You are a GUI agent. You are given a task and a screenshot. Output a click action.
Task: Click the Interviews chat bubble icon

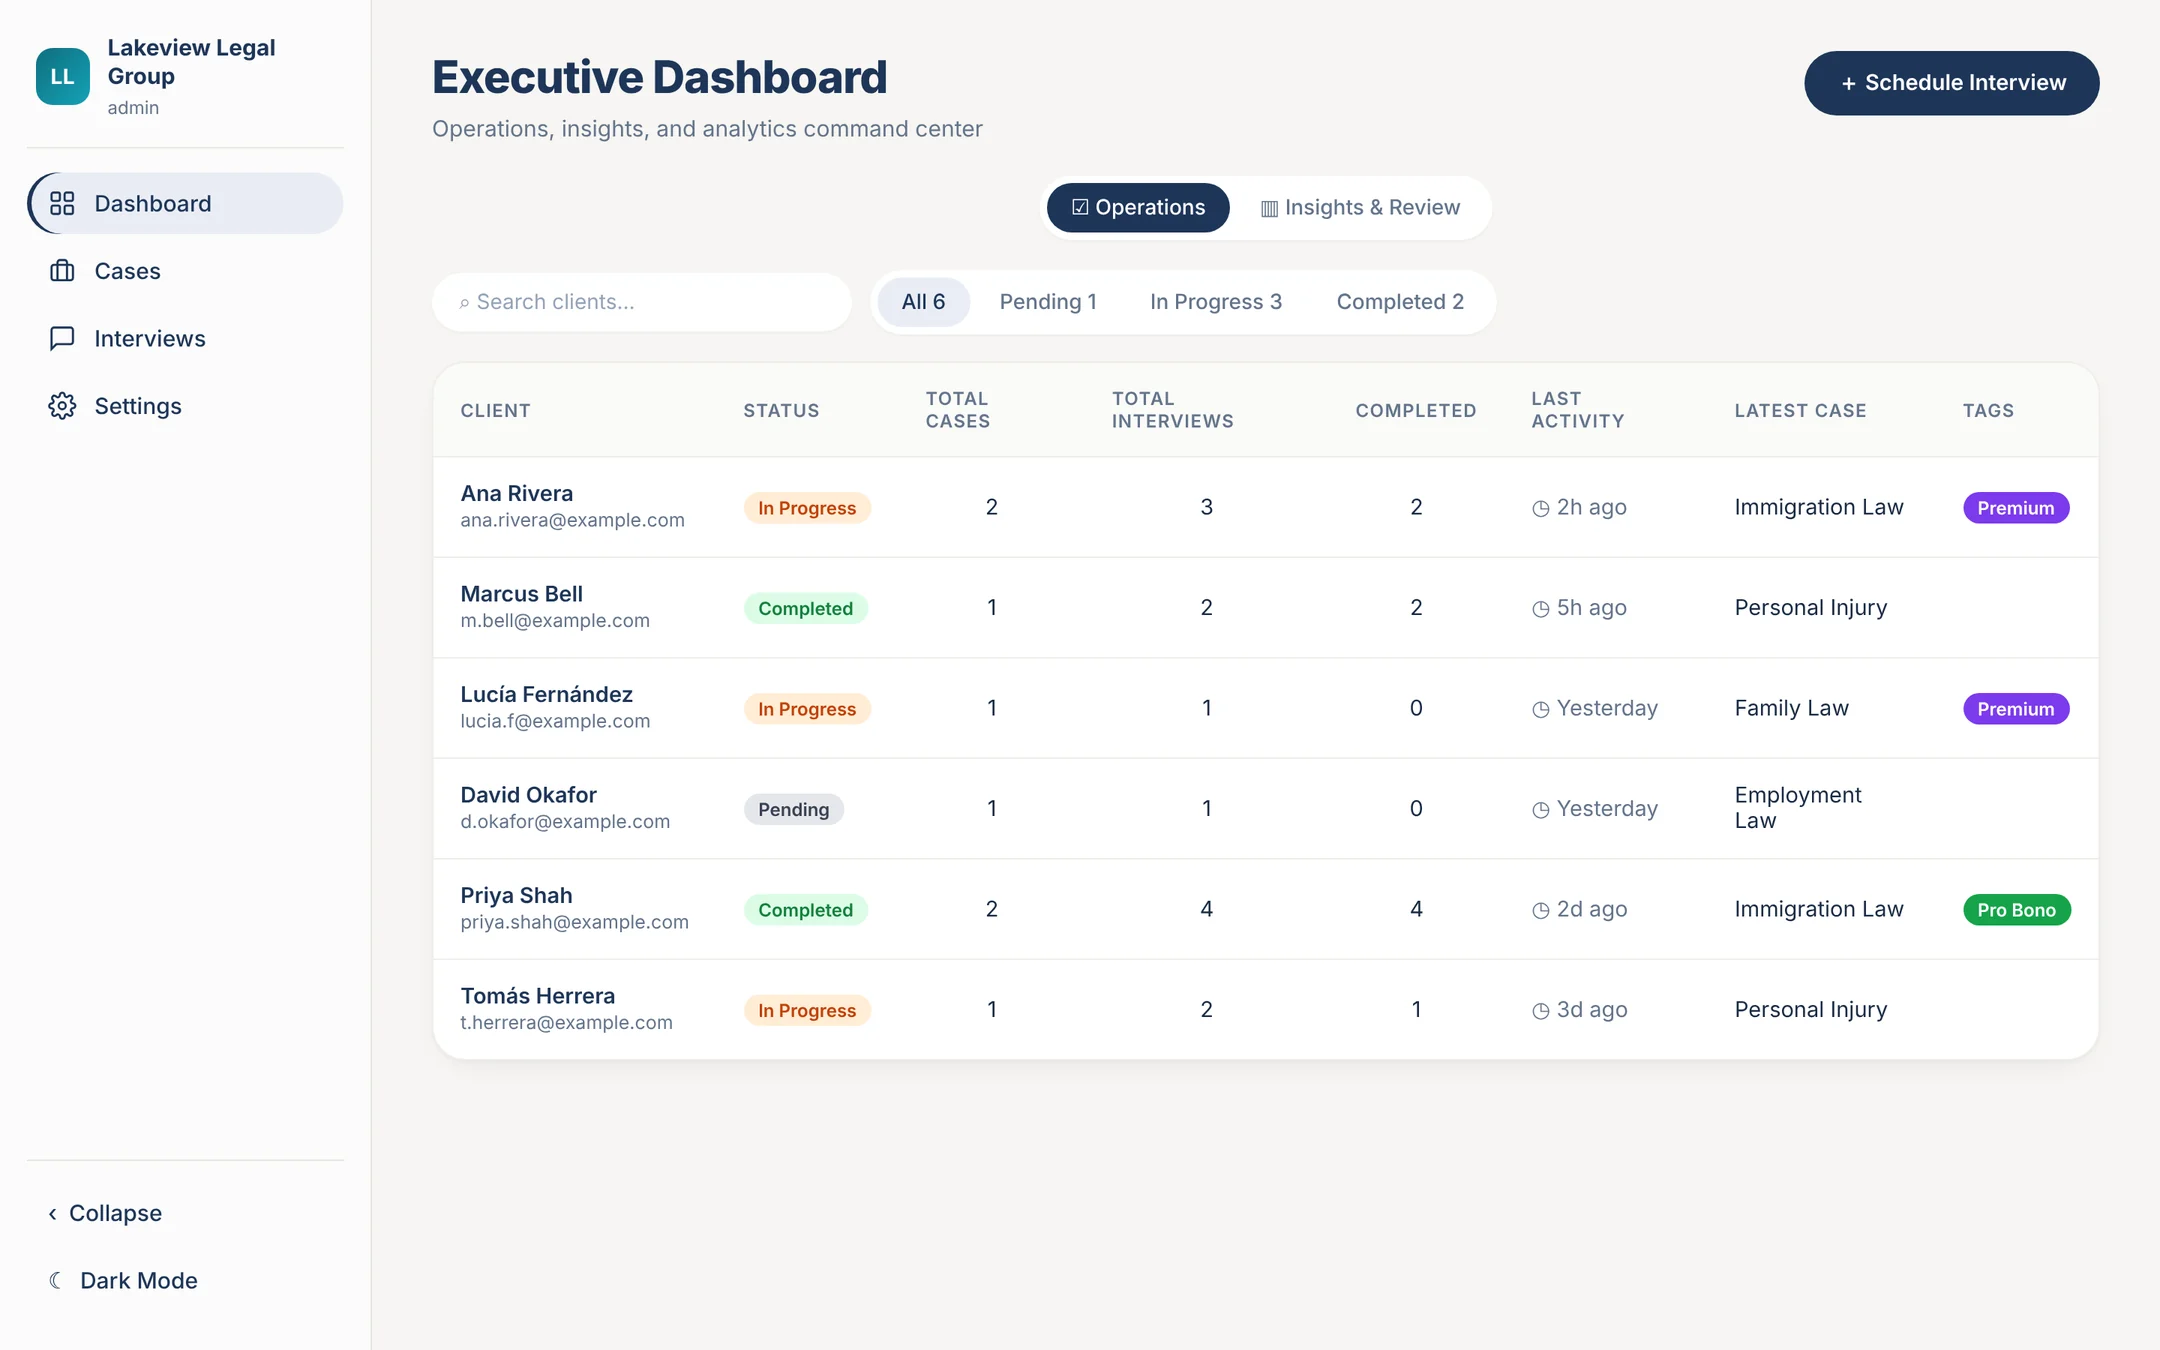(x=62, y=338)
